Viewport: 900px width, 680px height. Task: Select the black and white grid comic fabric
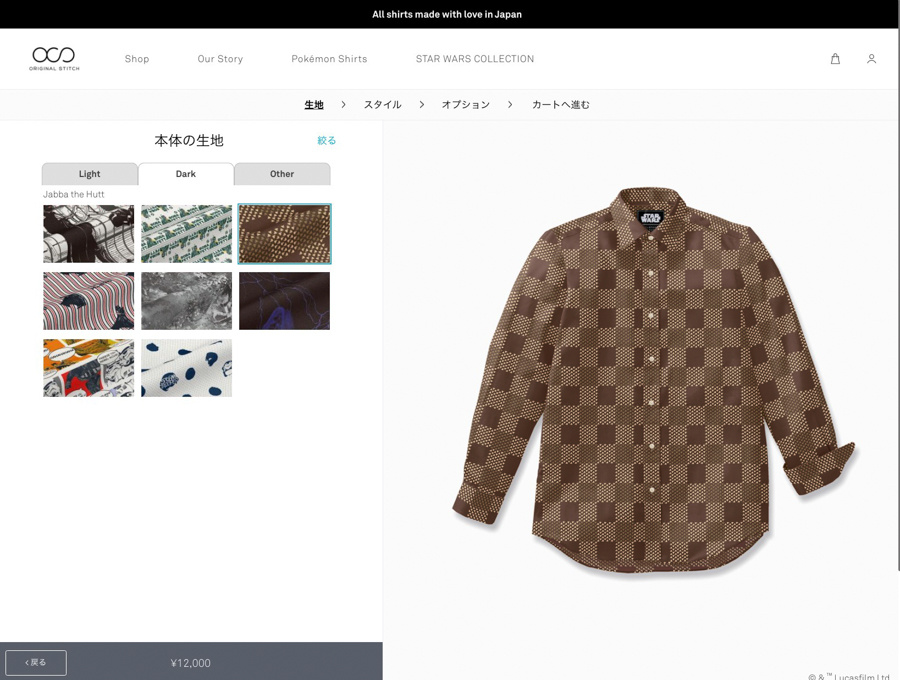tap(88, 234)
